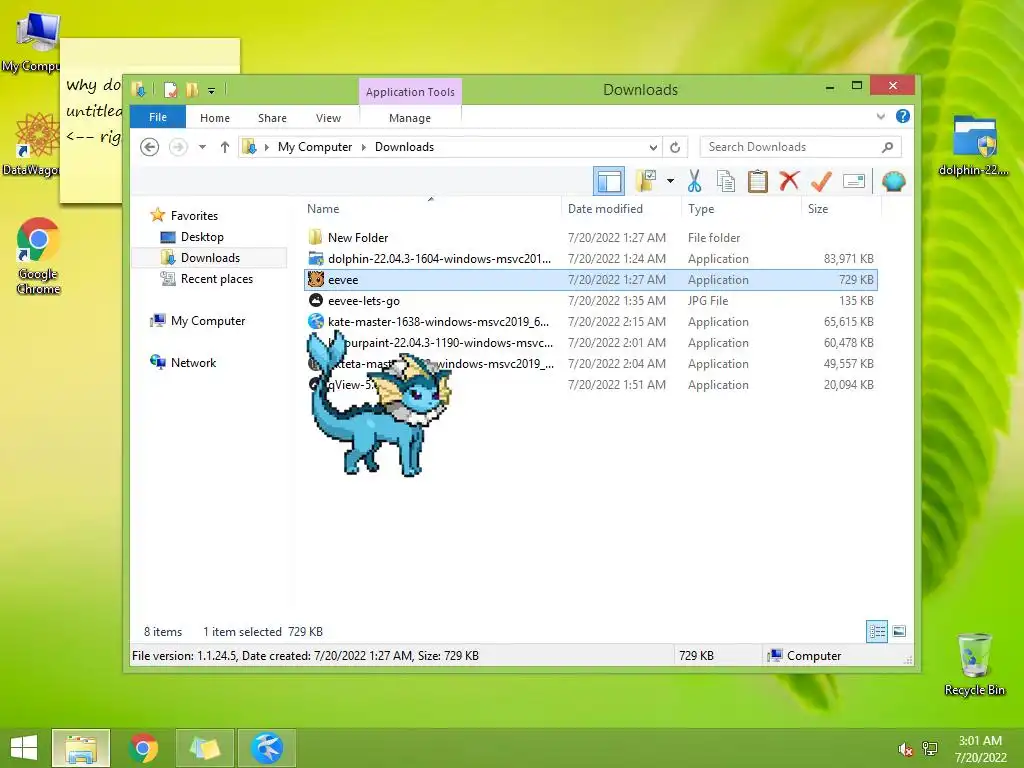The height and width of the screenshot is (768, 1024).
Task: Select the eevee-lets-go JPG file
Action: pos(591,300)
